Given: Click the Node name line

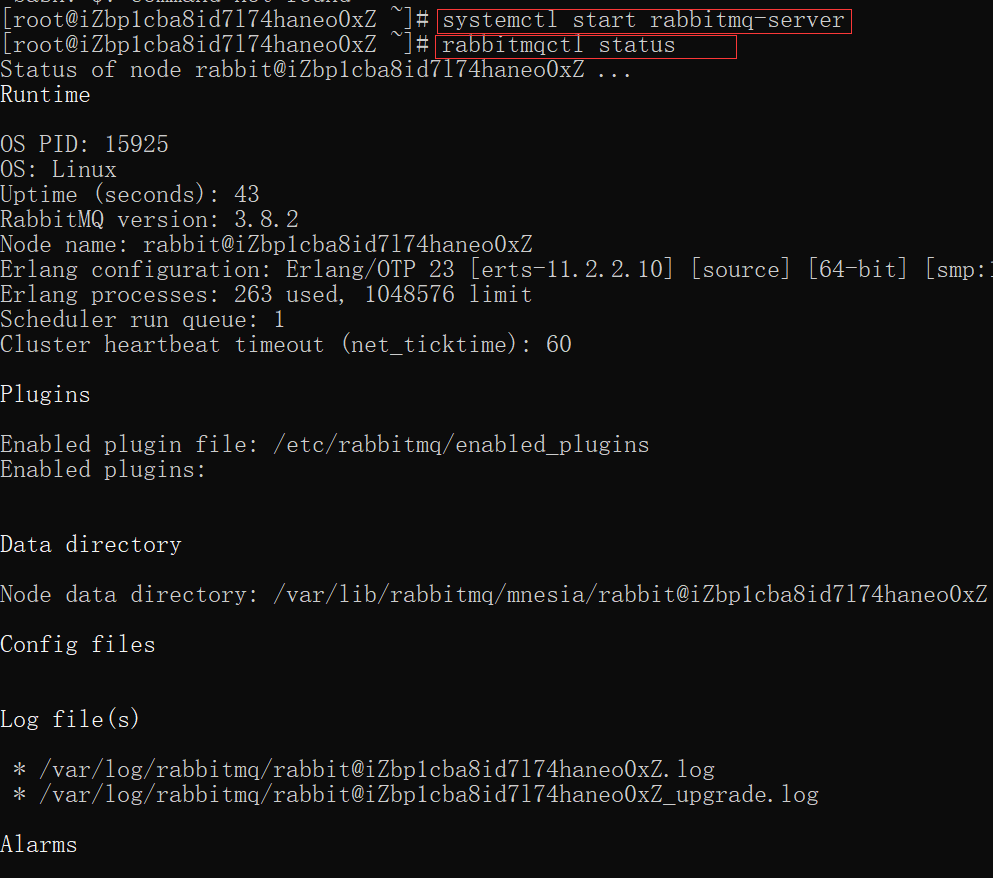Looking at the screenshot, I should (x=267, y=245).
